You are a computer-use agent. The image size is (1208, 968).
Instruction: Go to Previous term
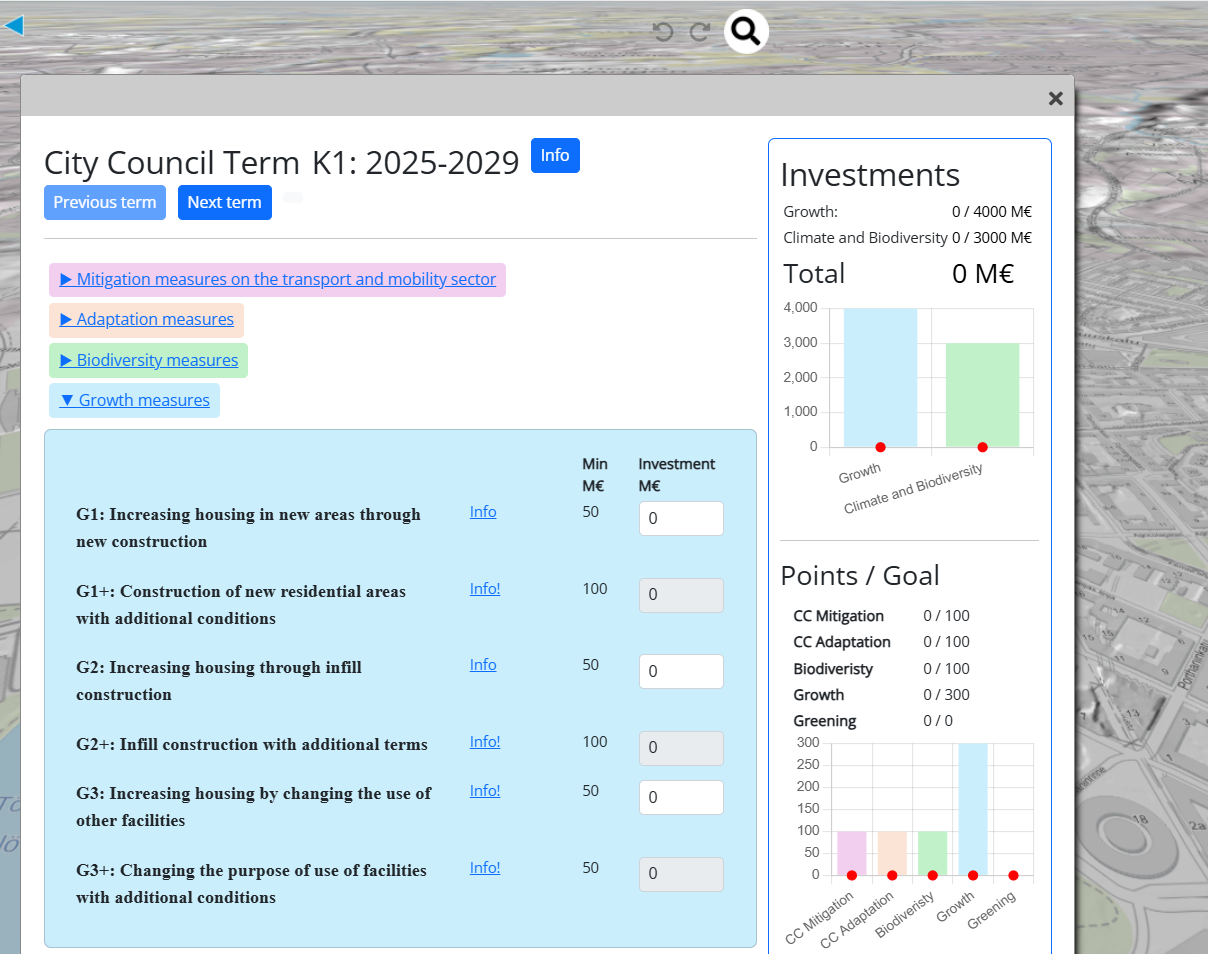[x=105, y=202]
